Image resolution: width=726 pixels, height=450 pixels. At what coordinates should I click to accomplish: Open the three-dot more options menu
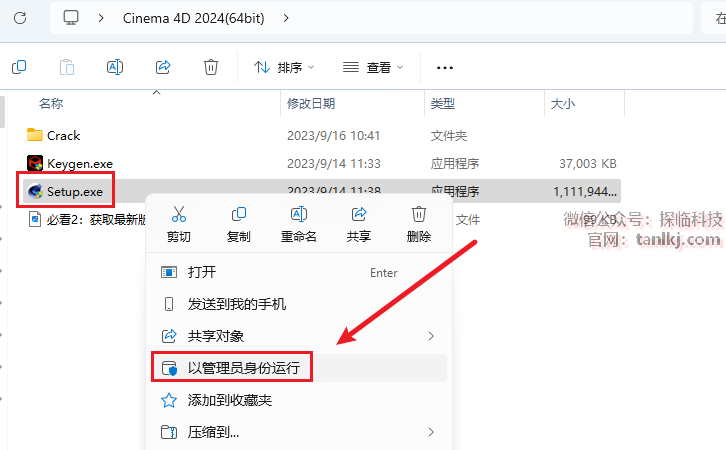click(445, 68)
